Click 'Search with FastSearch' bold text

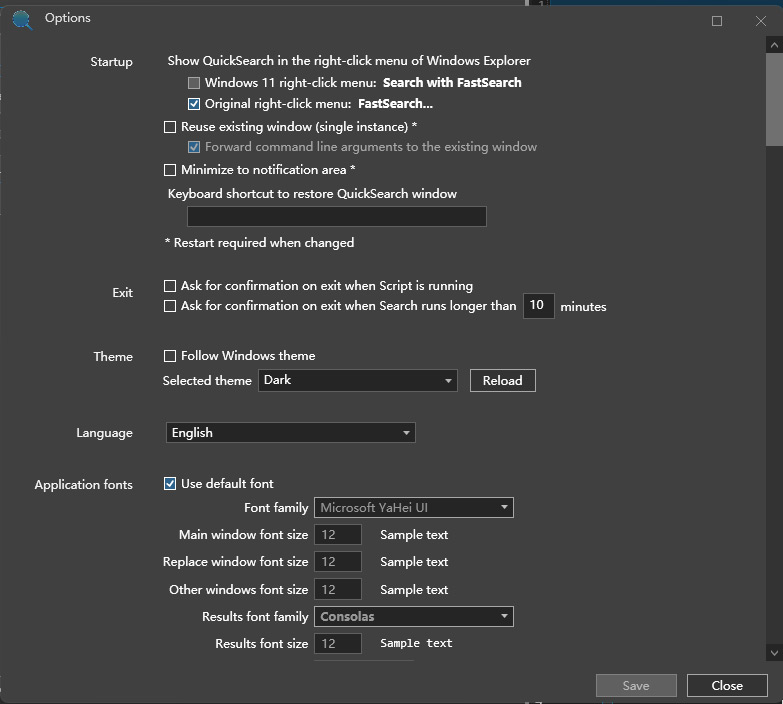pos(452,82)
